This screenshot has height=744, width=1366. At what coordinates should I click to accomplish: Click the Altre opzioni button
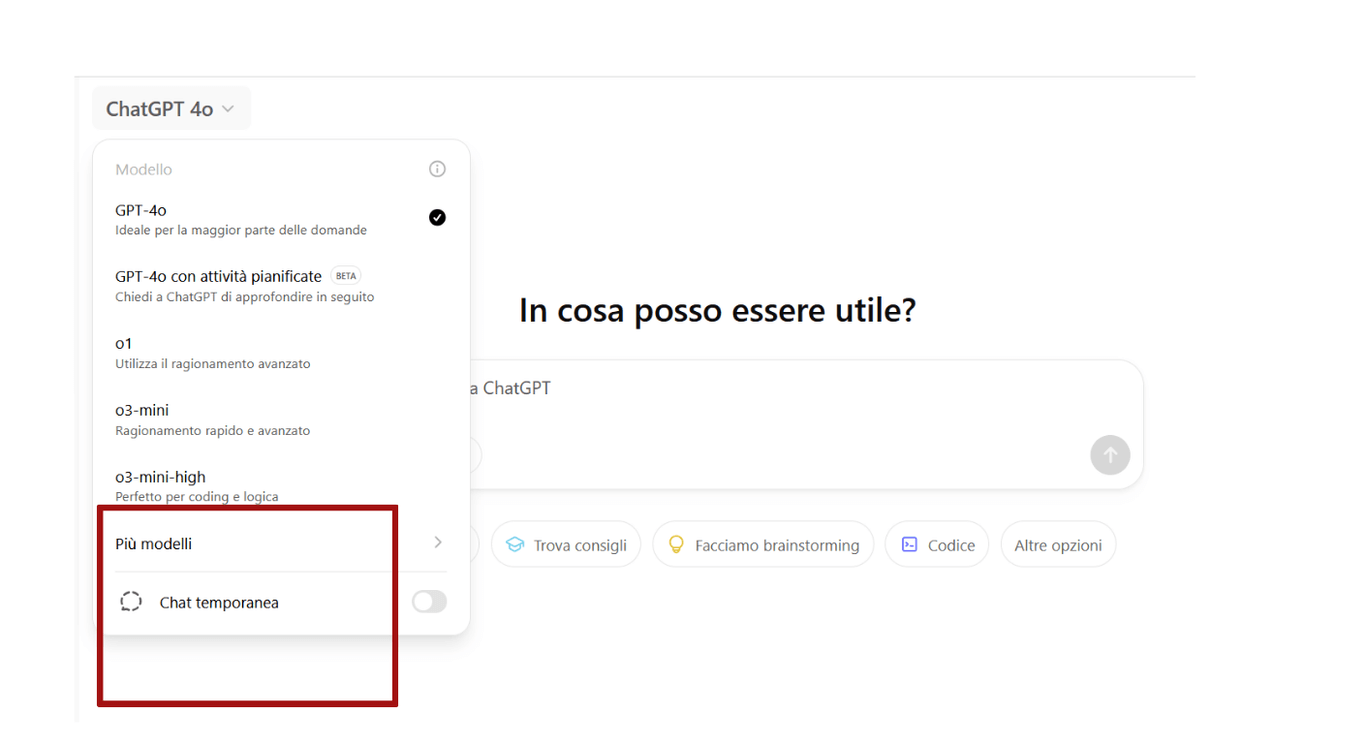pyautogui.click(x=1058, y=544)
